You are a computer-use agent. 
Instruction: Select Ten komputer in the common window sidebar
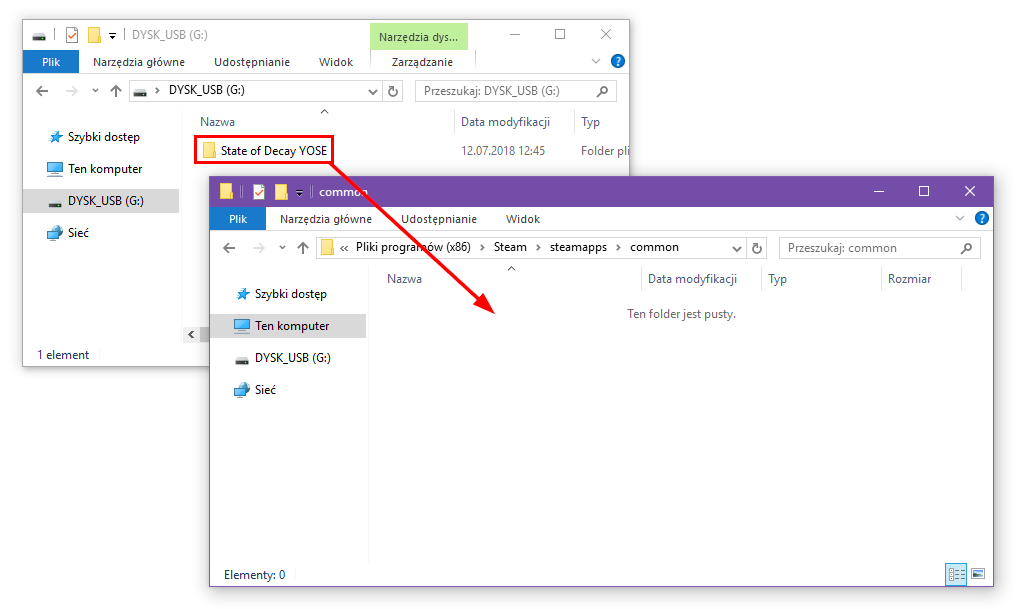coord(291,326)
